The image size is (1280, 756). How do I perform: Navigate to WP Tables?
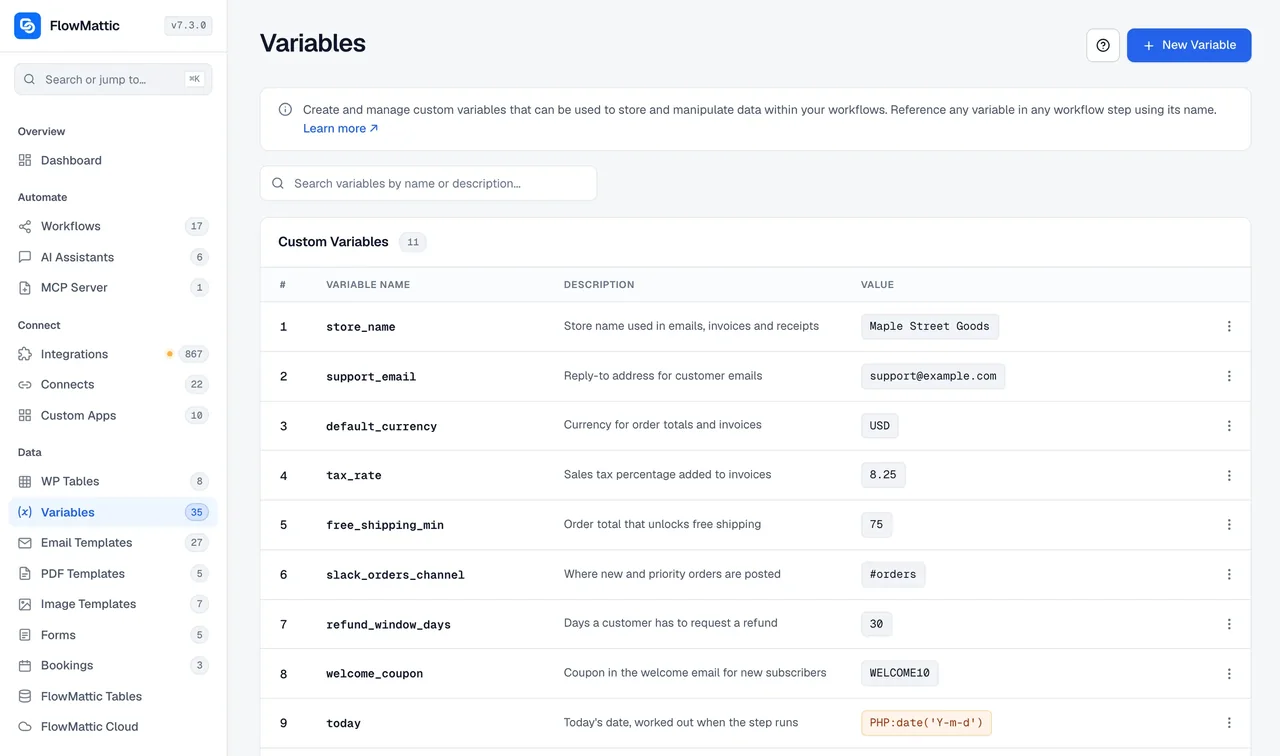113,482
